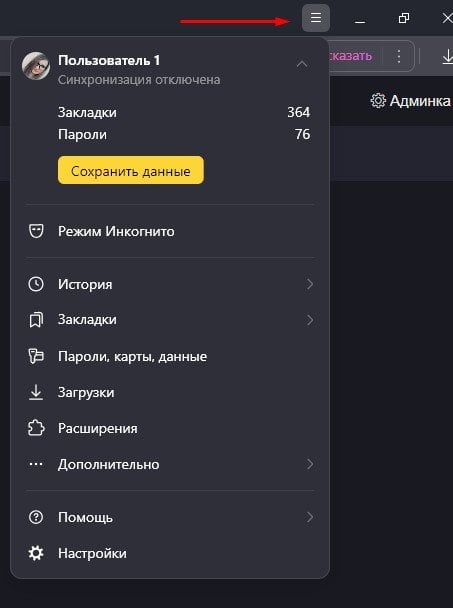
Task: Open the hamburger main menu button
Action: (316, 18)
